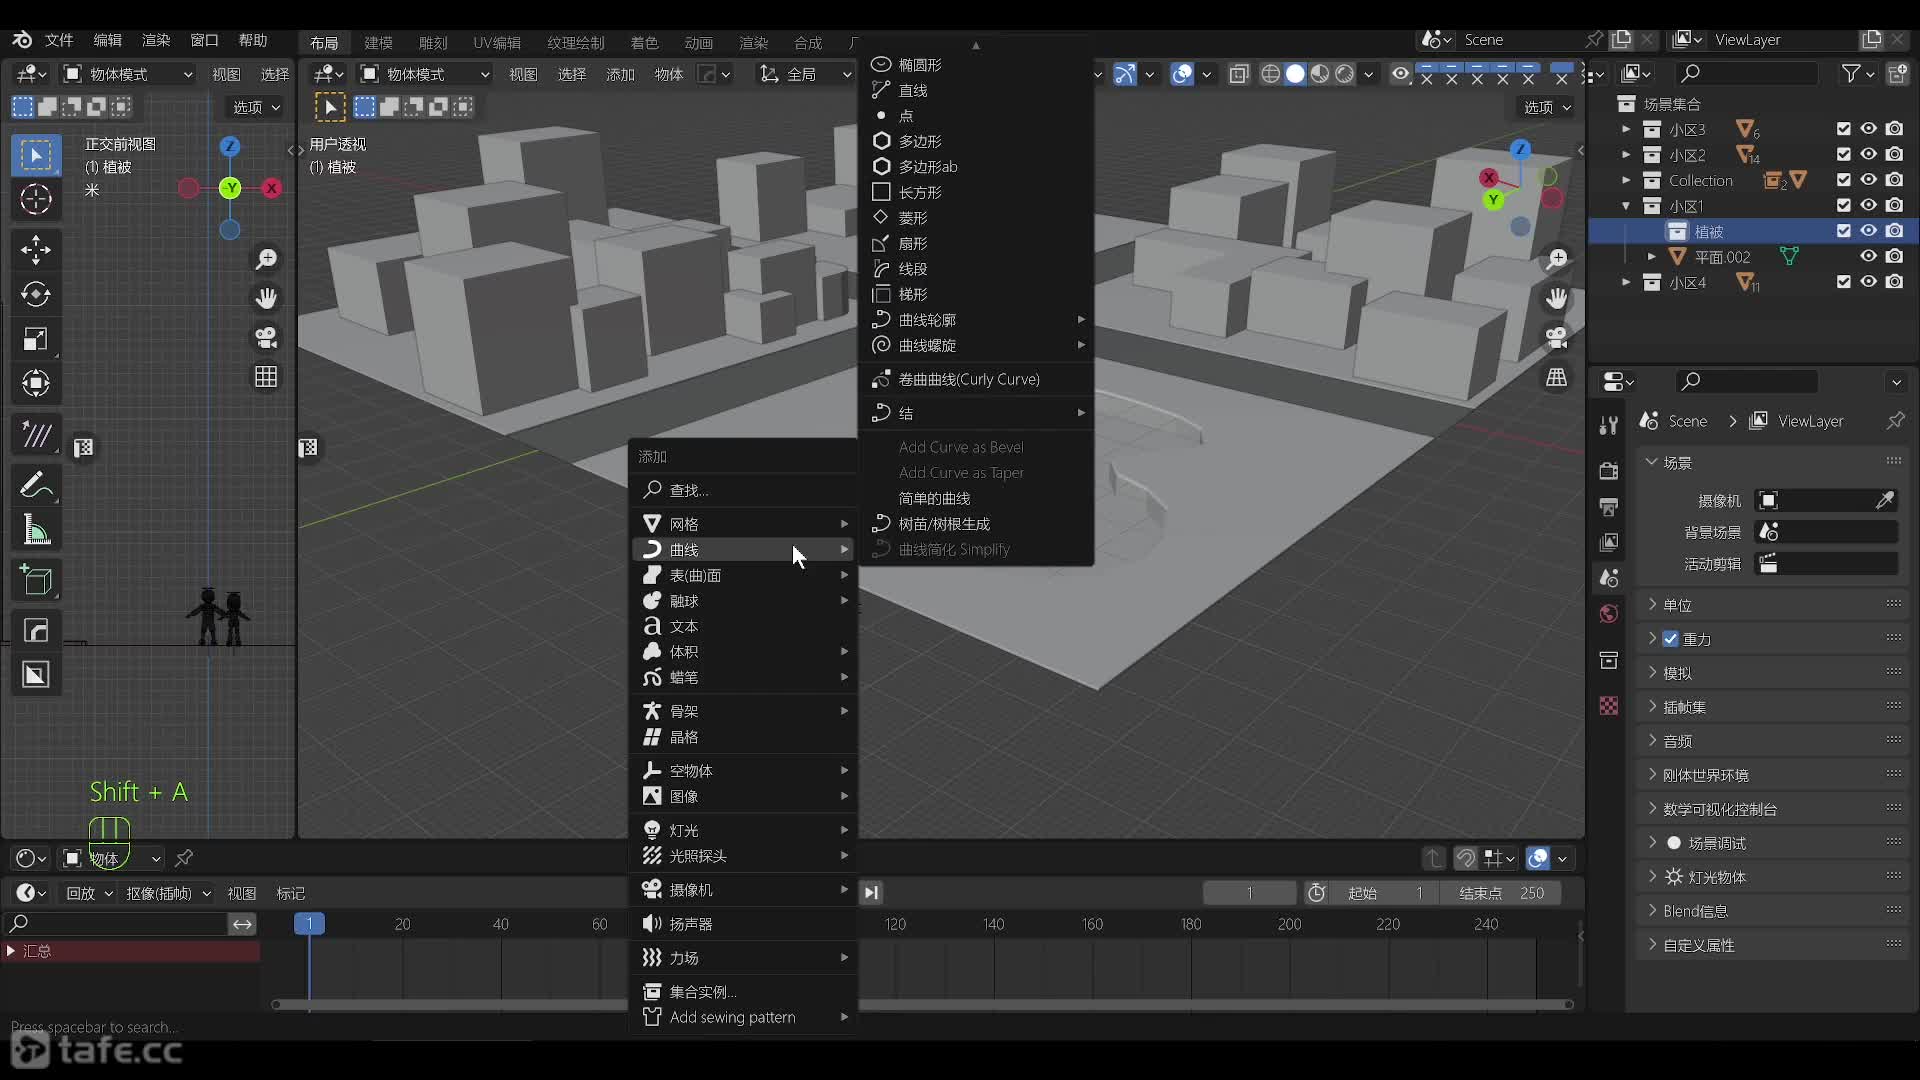Image resolution: width=1920 pixels, height=1080 pixels.
Task: Toggle exclude checkbox for Collection row
Action: tap(1844, 180)
